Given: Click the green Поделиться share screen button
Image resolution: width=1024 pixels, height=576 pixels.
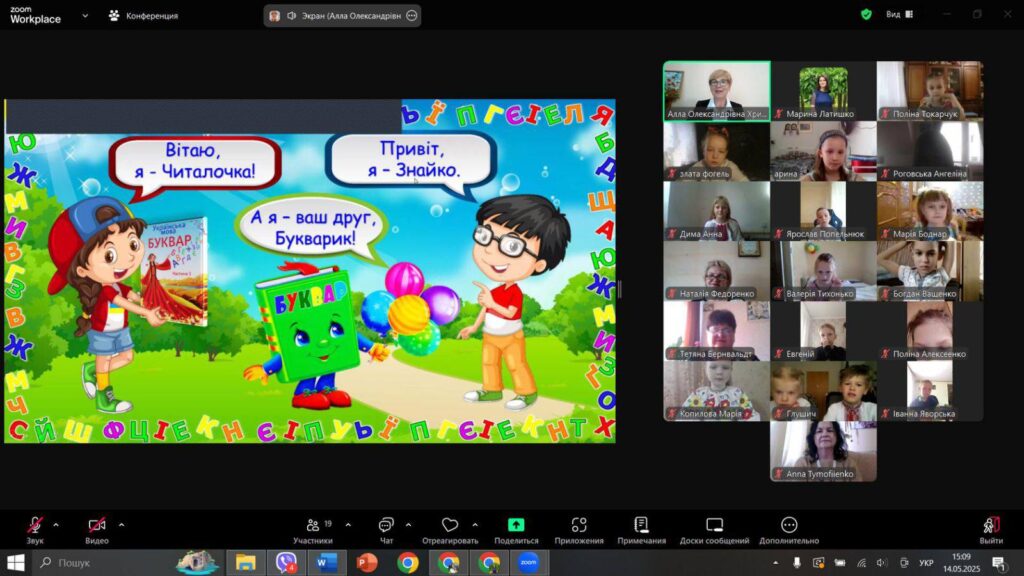Looking at the screenshot, I should click(516, 530).
